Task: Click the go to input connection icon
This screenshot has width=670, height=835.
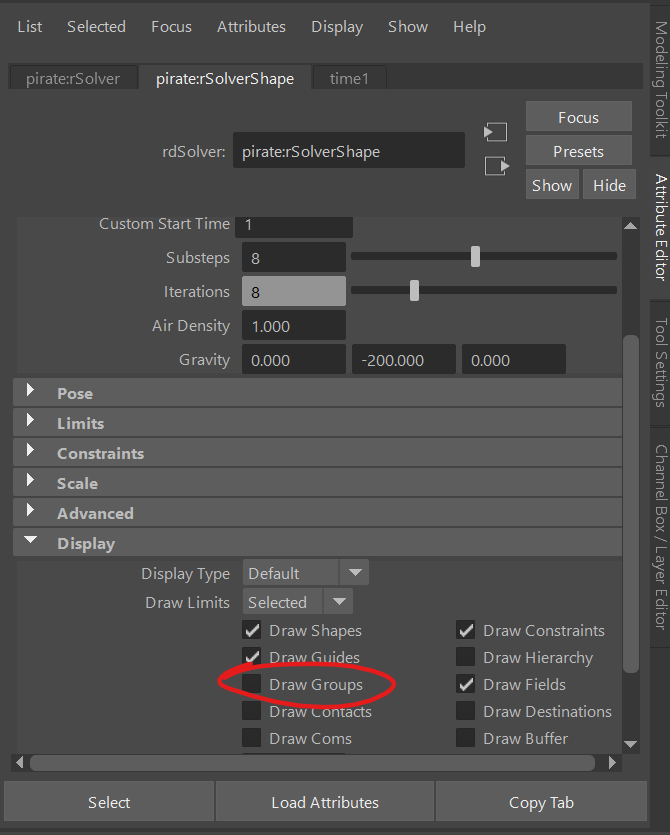Action: [x=496, y=133]
